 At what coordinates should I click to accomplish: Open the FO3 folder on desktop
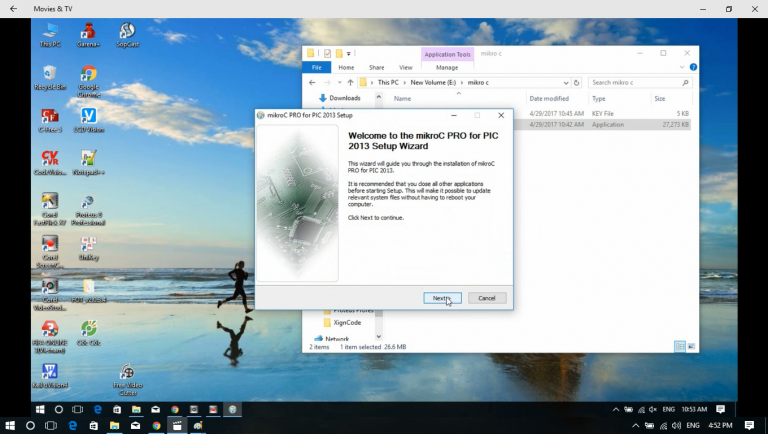click(89, 291)
